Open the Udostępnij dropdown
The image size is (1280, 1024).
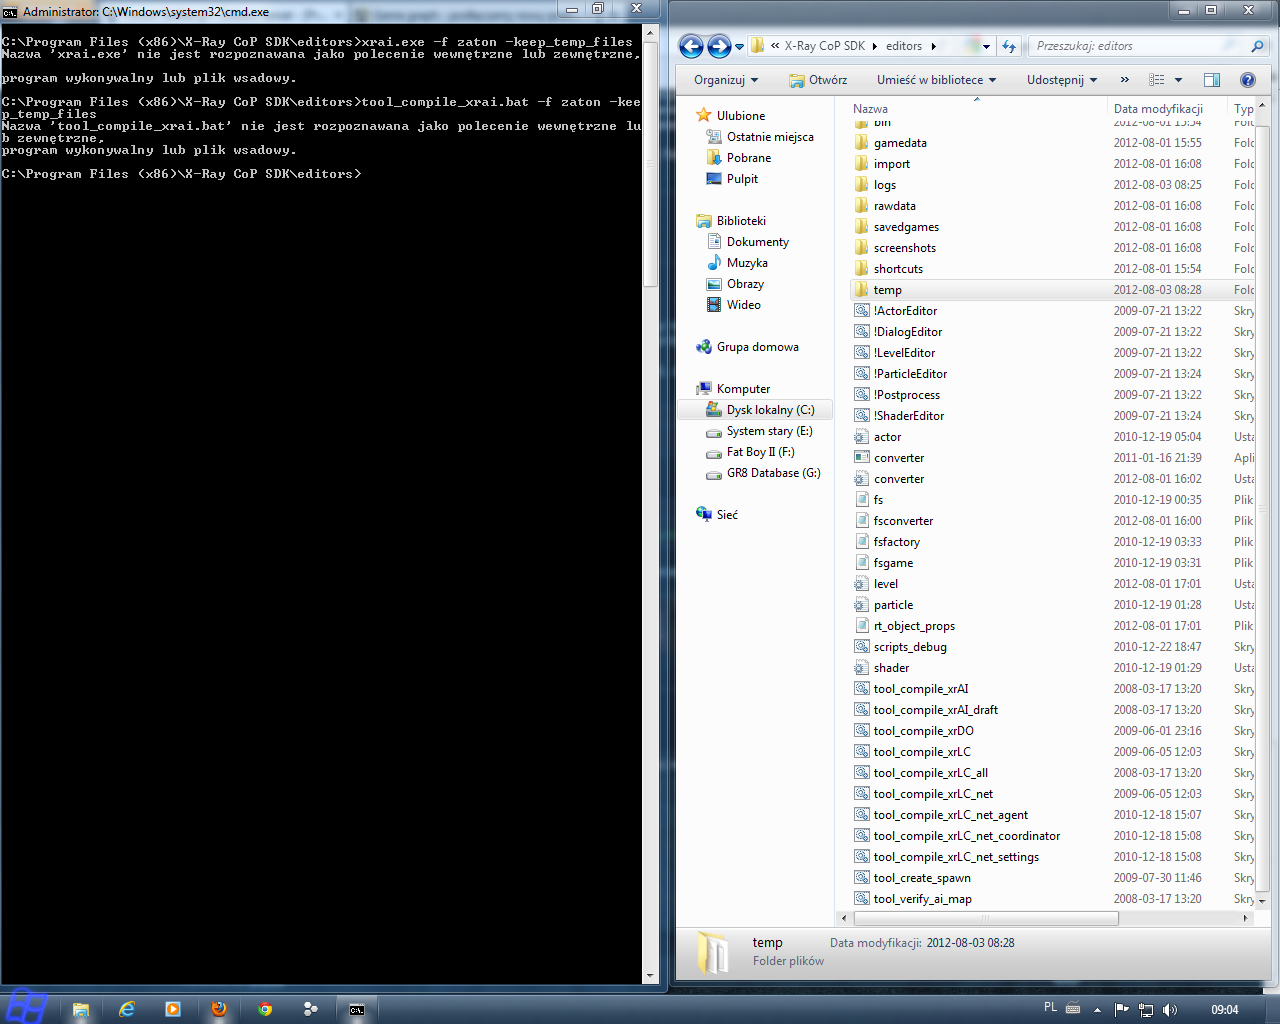point(1062,80)
